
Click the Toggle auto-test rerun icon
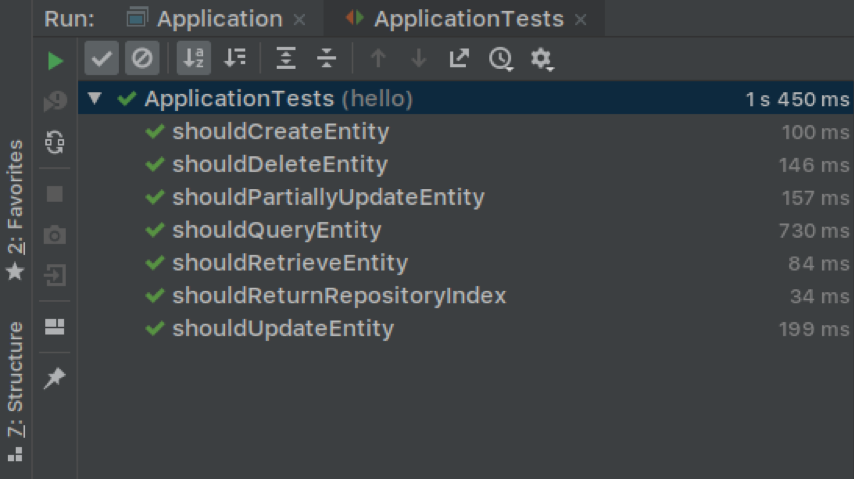[x=54, y=142]
